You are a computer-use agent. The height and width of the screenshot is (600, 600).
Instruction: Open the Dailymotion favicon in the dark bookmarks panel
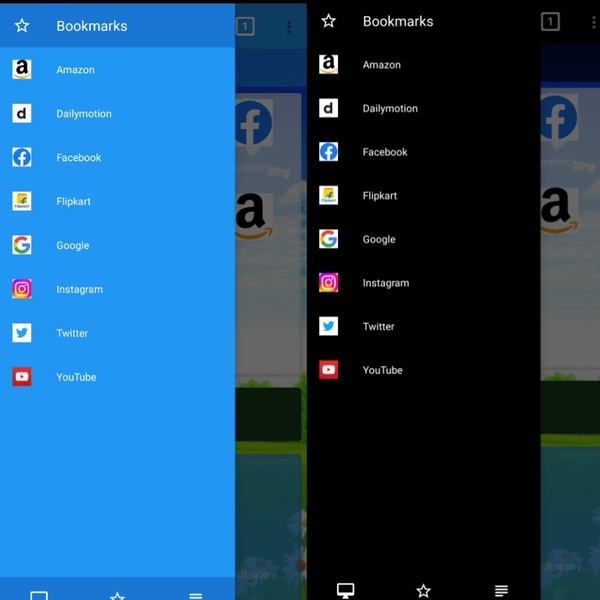click(x=328, y=108)
